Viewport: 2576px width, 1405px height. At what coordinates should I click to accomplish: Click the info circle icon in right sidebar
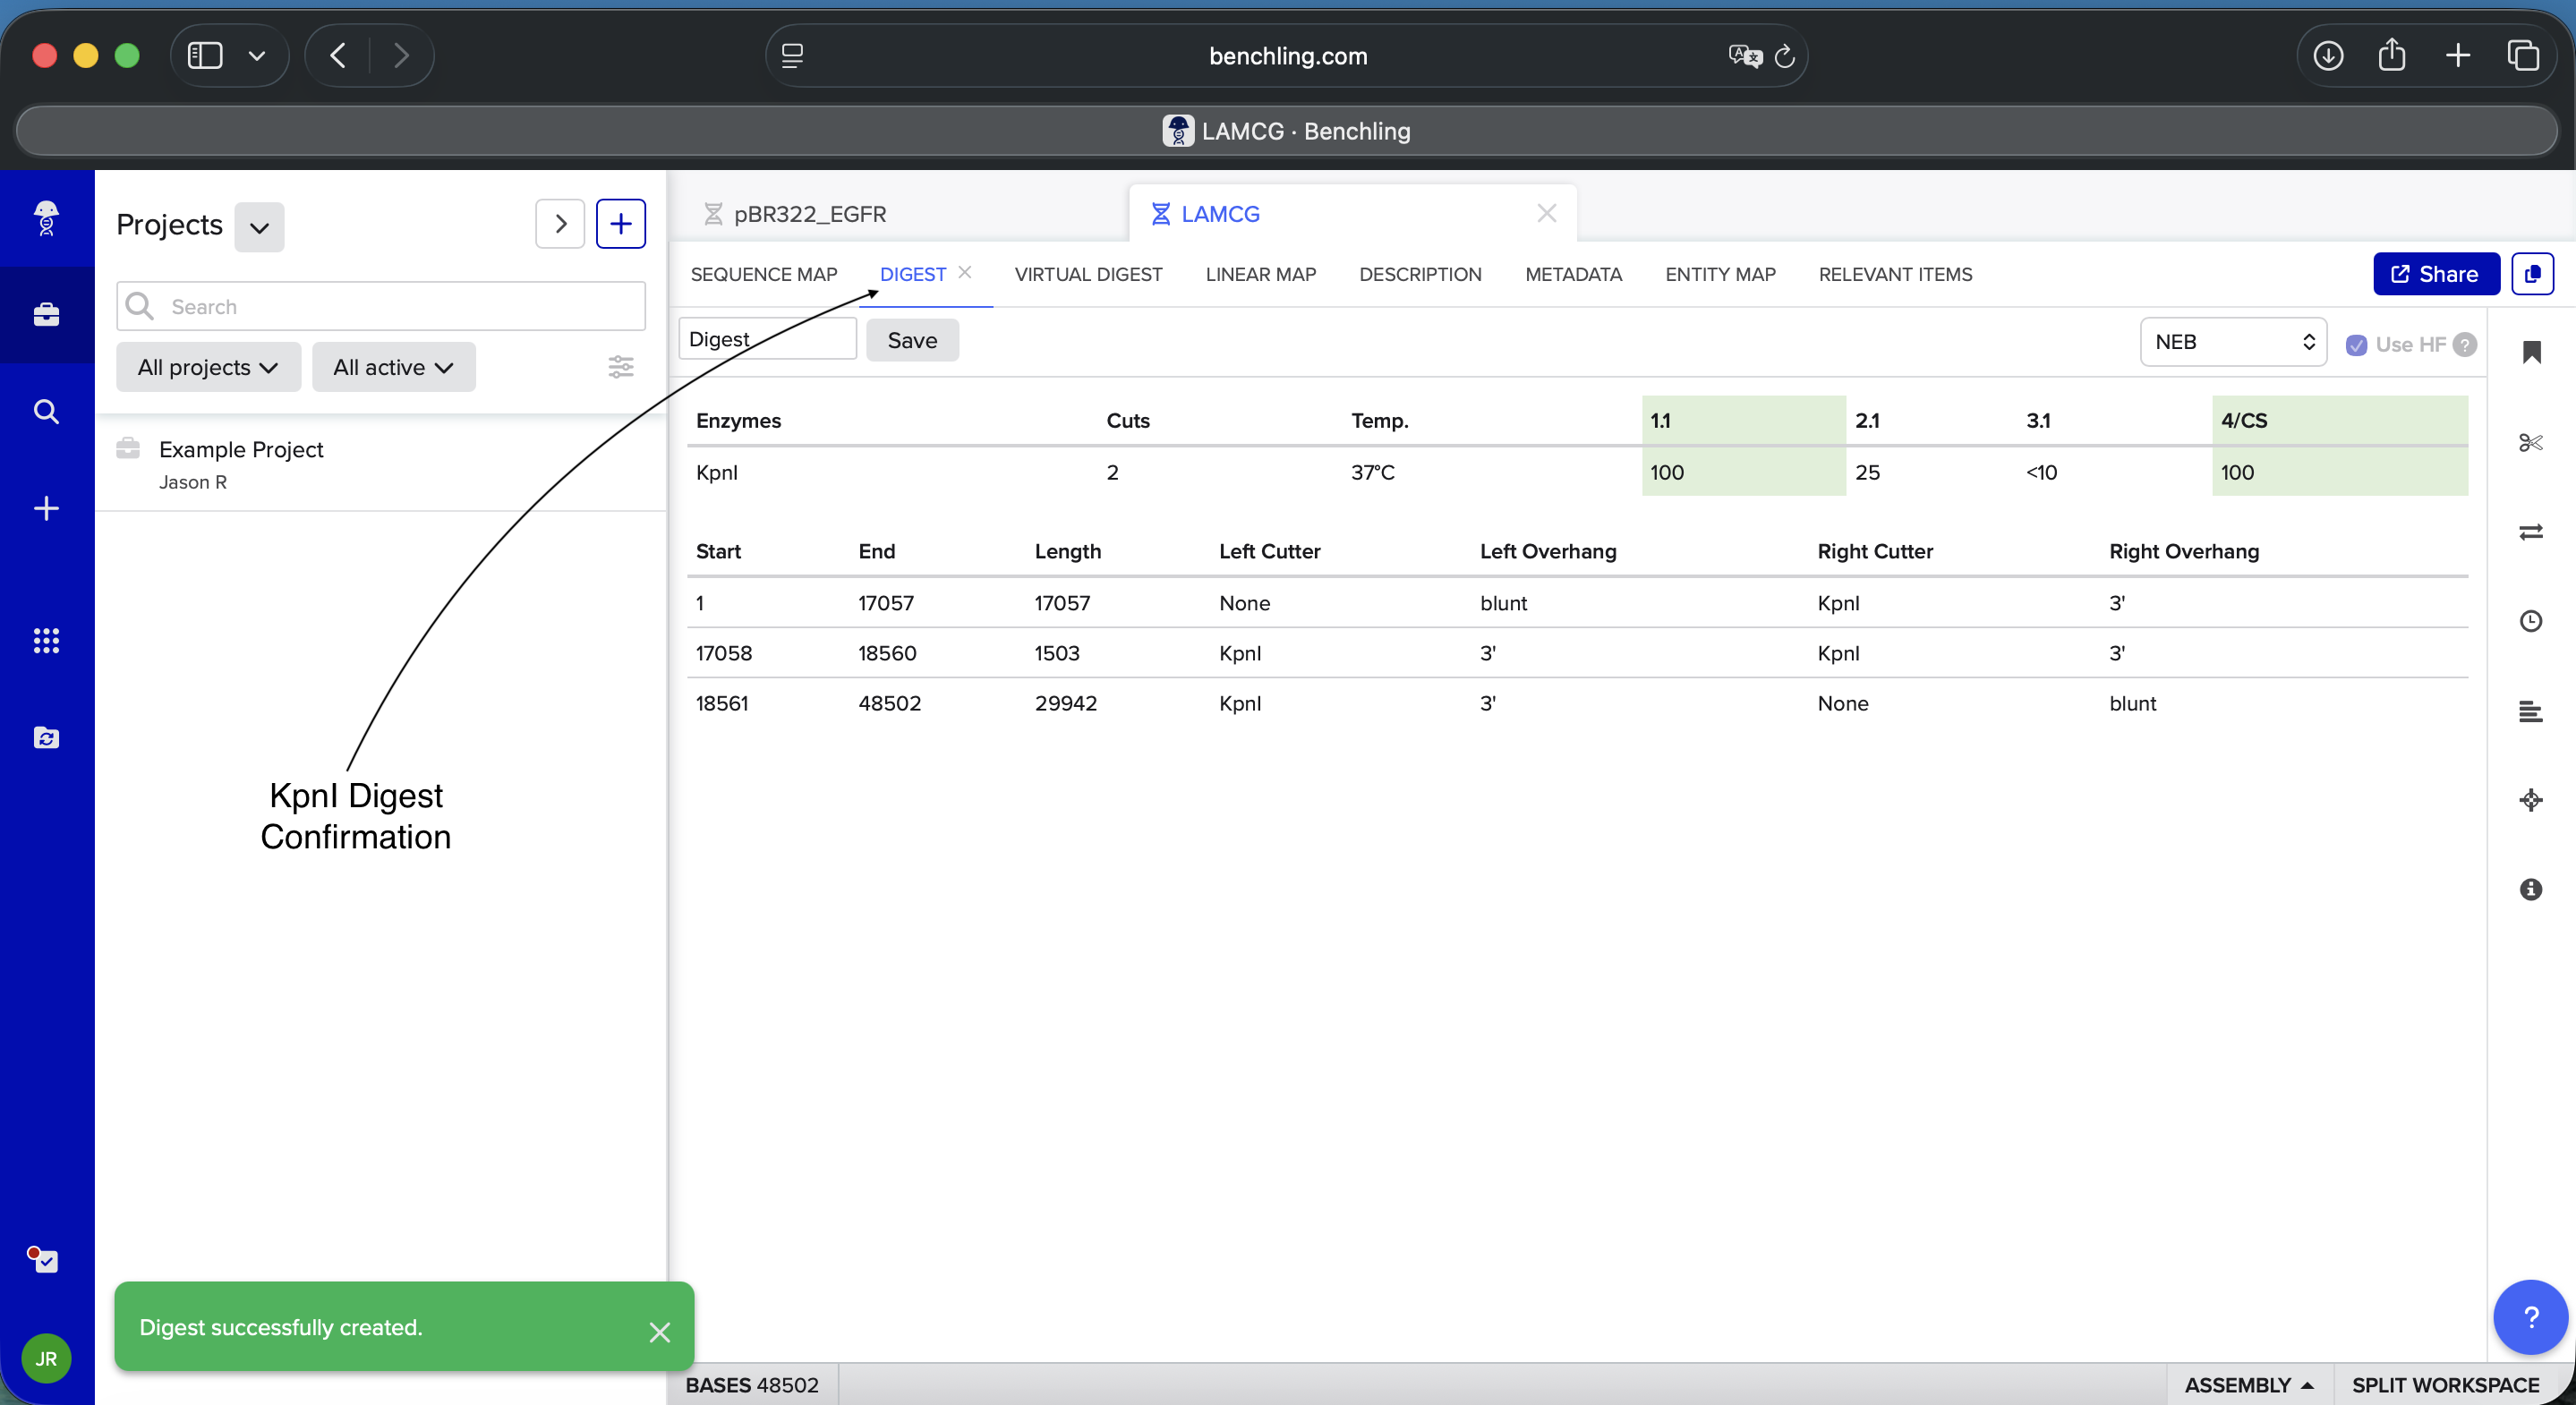point(2530,889)
